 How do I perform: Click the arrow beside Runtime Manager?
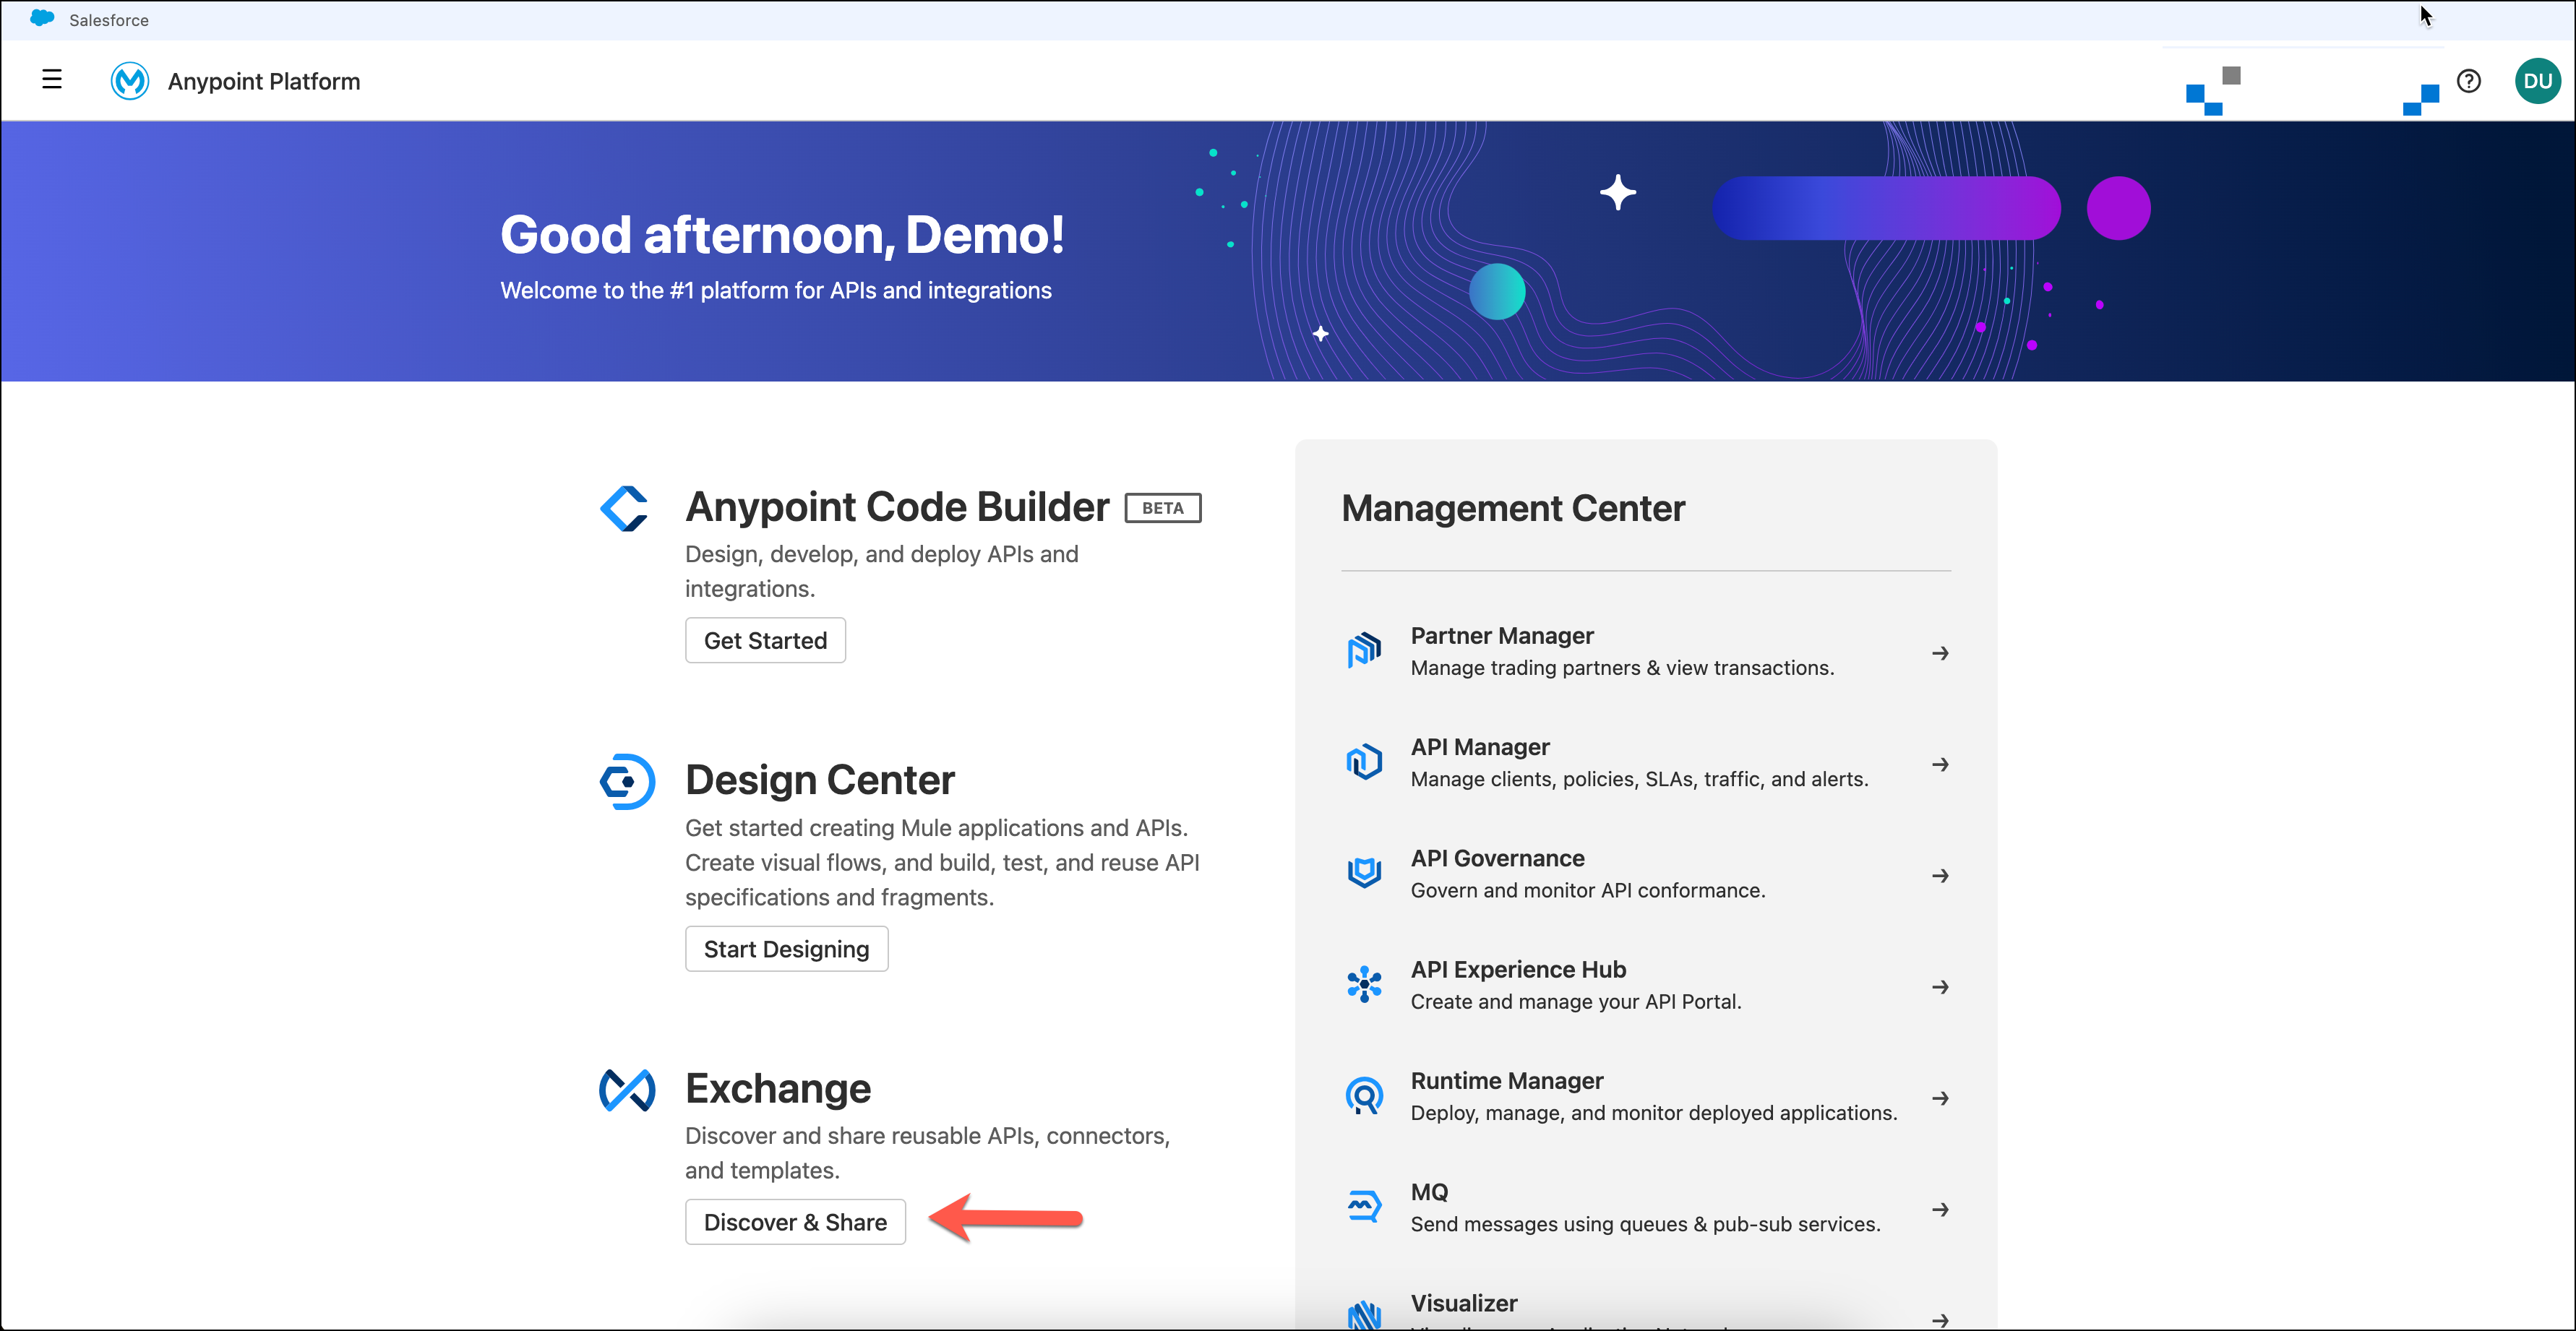(x=1940, y=1098)
